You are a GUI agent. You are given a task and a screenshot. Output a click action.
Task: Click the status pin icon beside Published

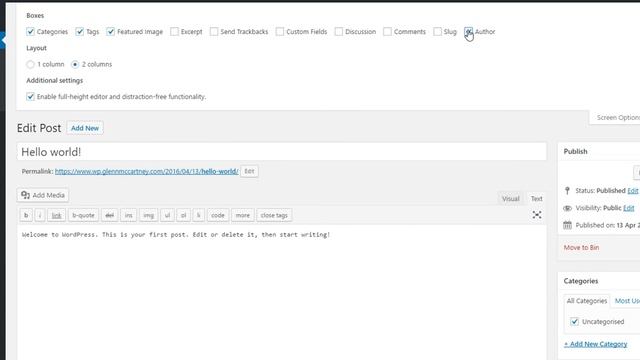[x=567, y=191]
